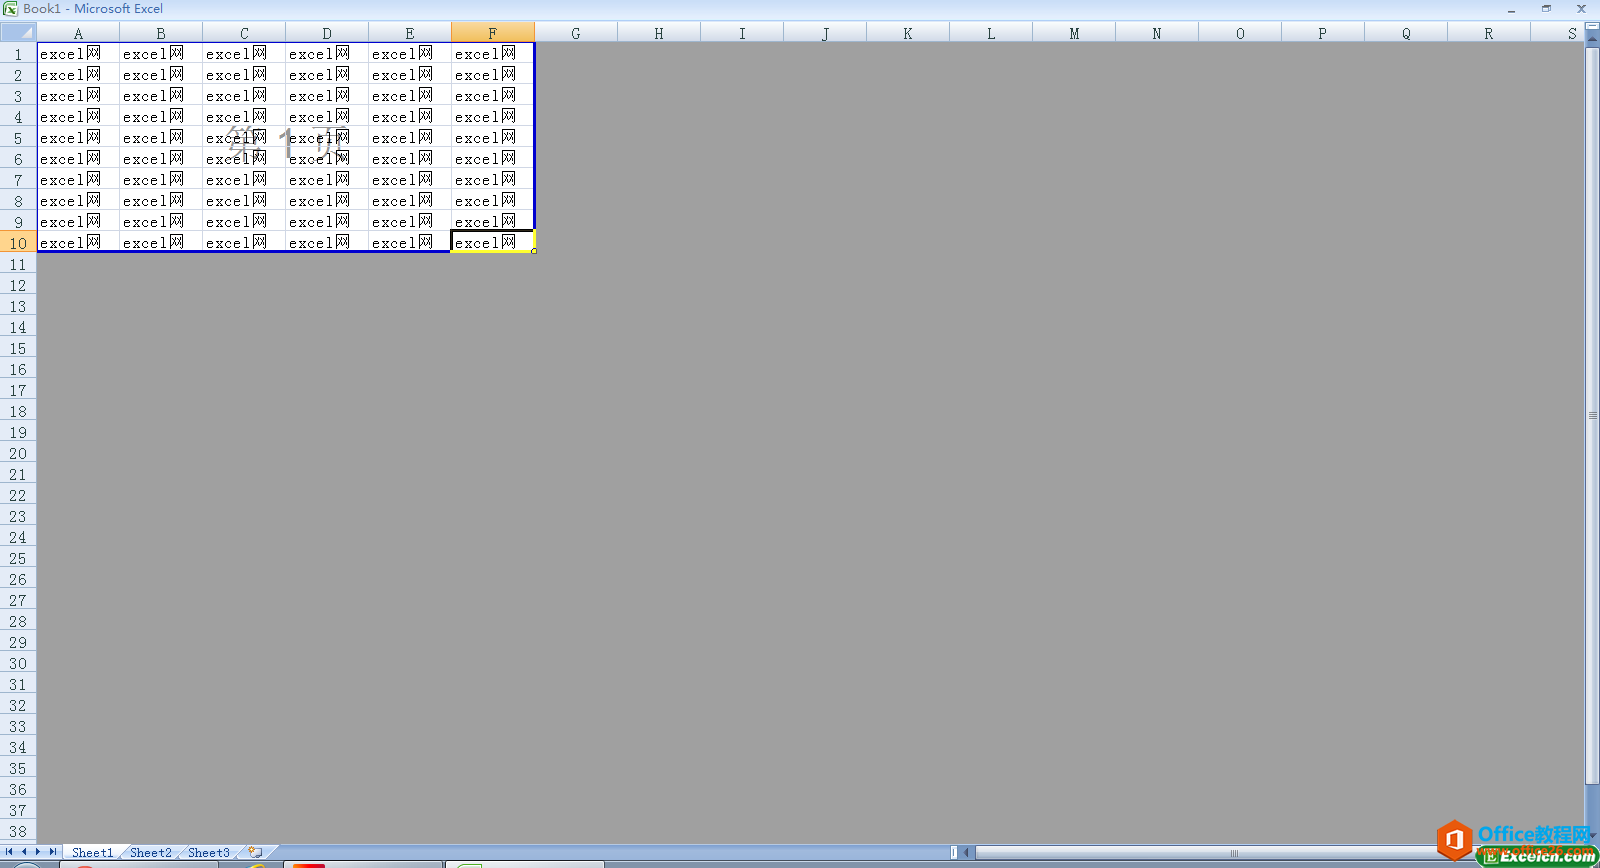Select row 10 header

pyautogui.click(x=18, y=243)
